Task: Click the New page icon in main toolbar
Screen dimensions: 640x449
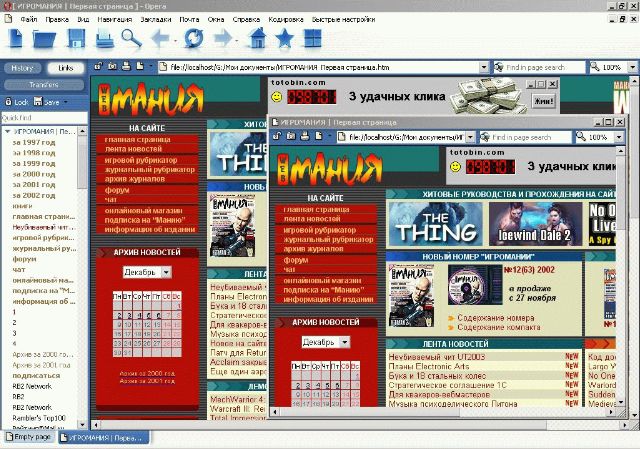Action: (x=16, y=39)
